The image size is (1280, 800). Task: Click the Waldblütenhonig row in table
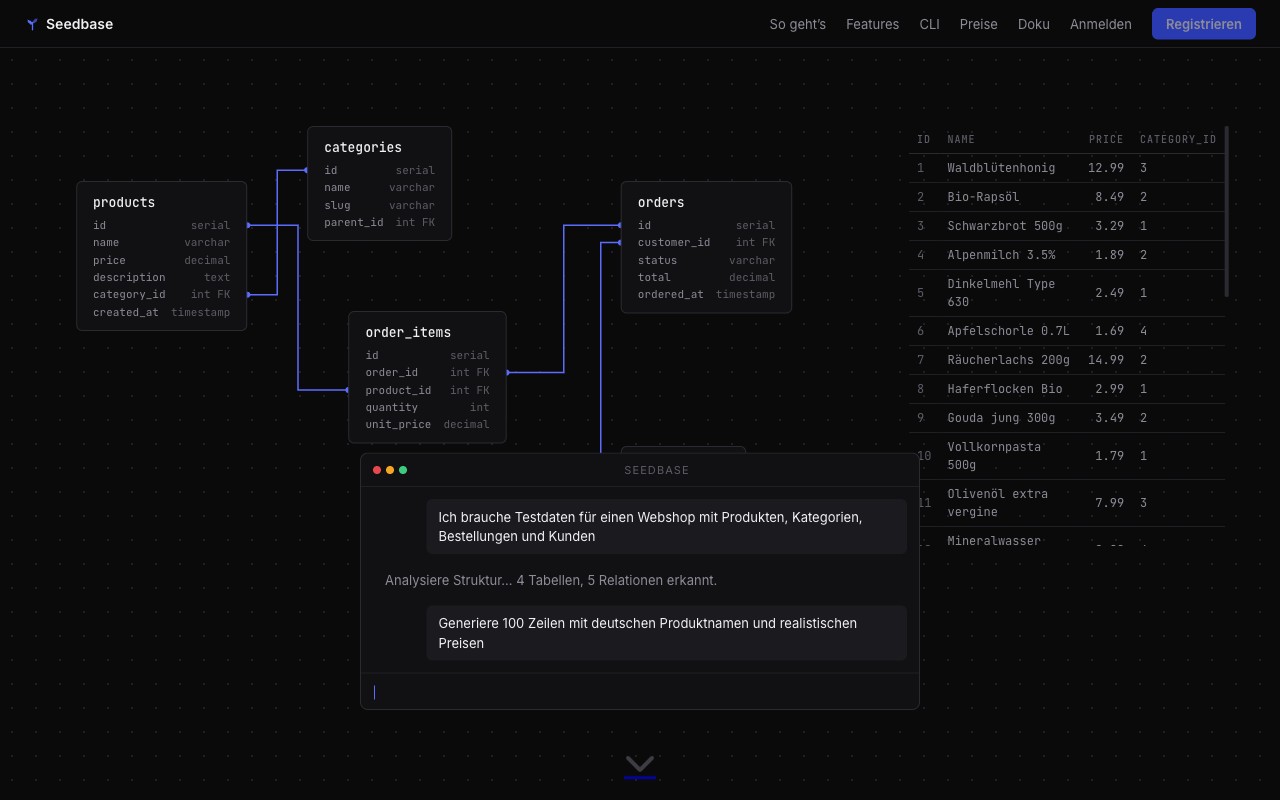1067,168
